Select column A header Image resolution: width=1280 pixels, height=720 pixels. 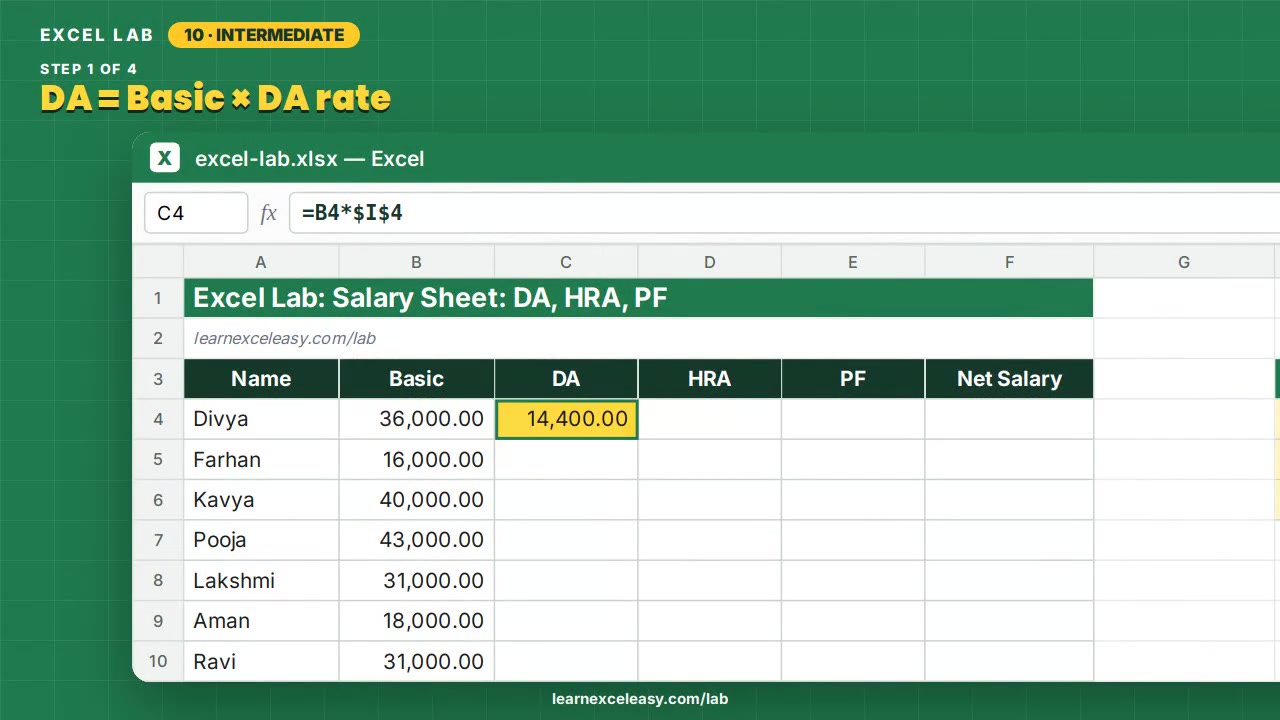261,262
